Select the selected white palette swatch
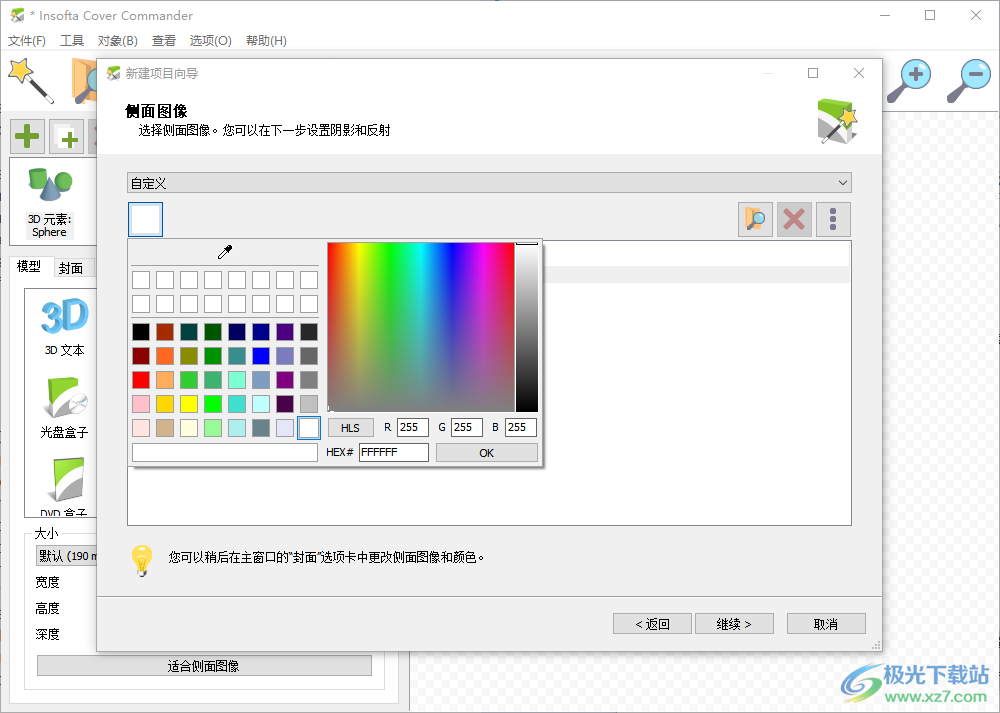The image size is (1000, 713). (309, 428)
